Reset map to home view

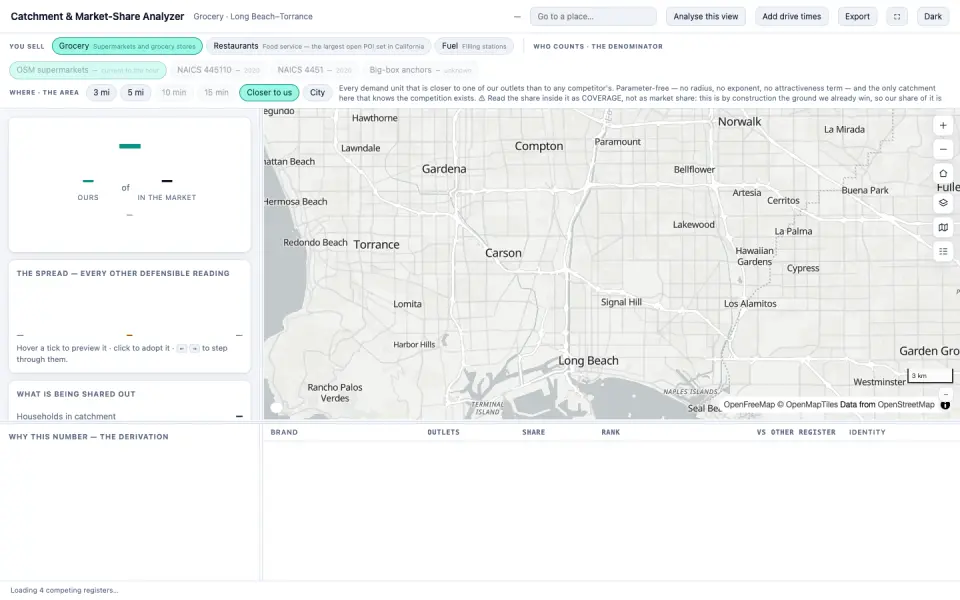tap(943, 174)
